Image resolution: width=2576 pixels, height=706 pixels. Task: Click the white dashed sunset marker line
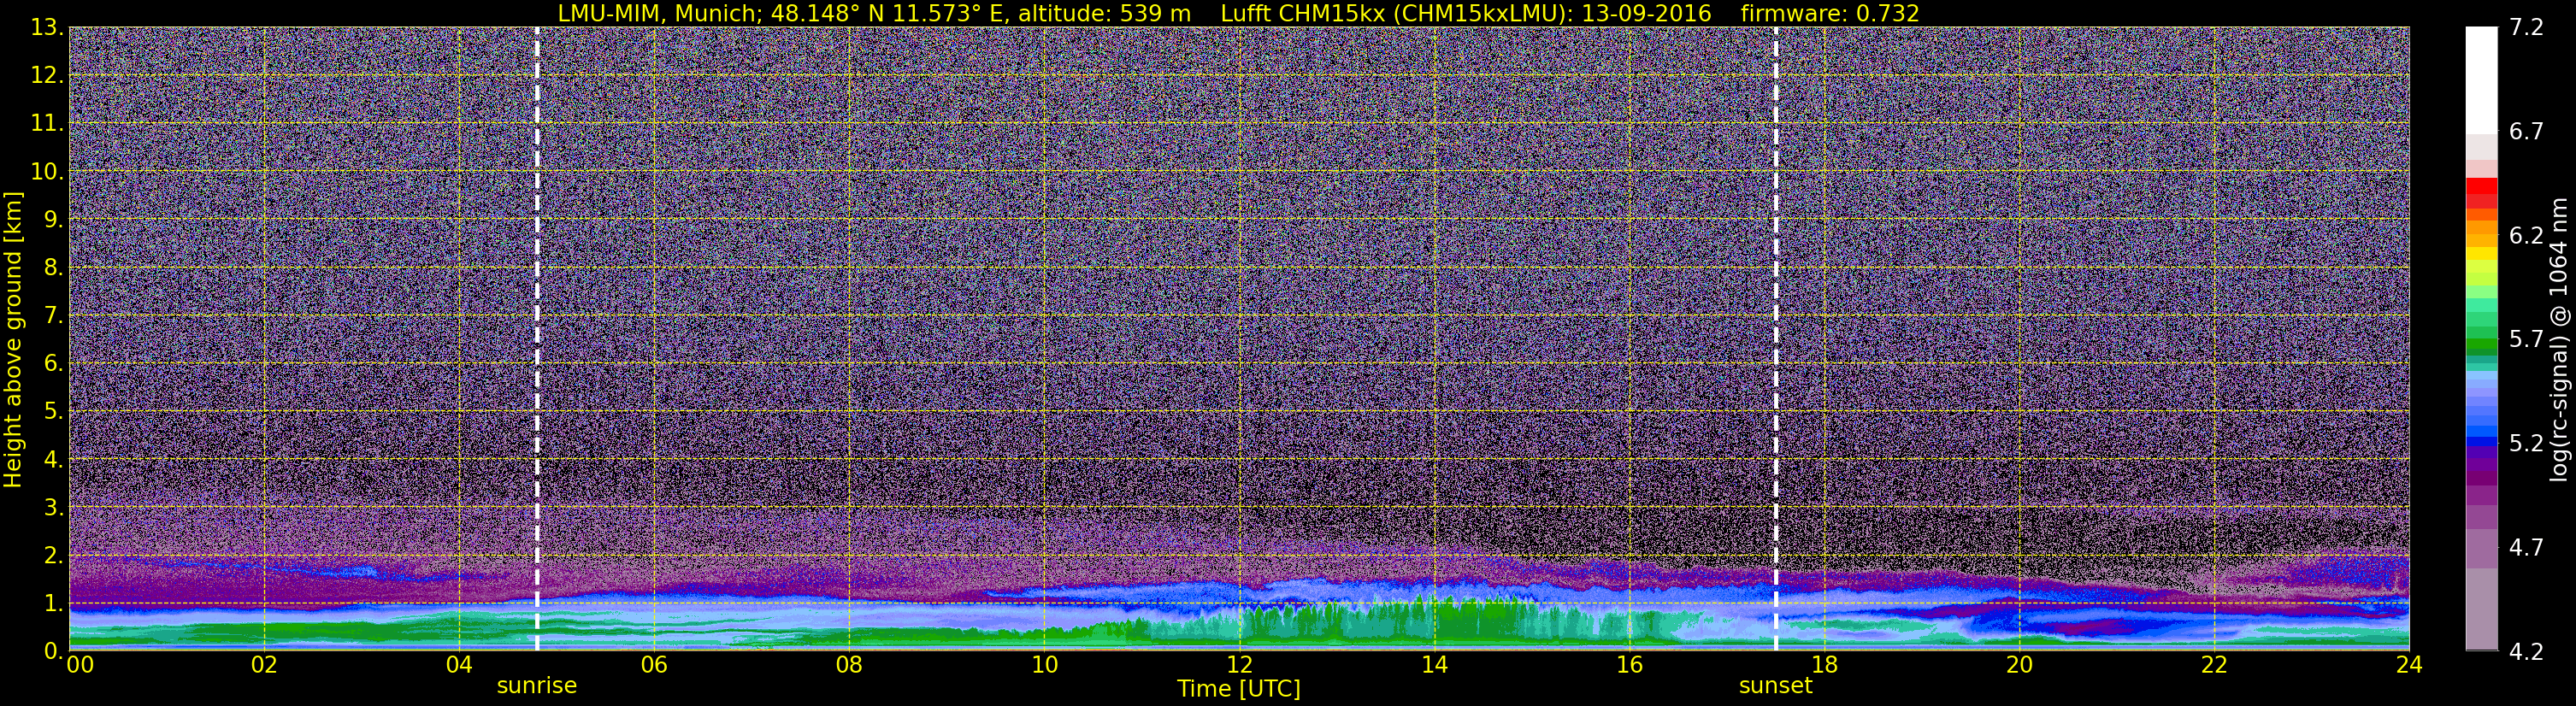[x=1776, y=339]
